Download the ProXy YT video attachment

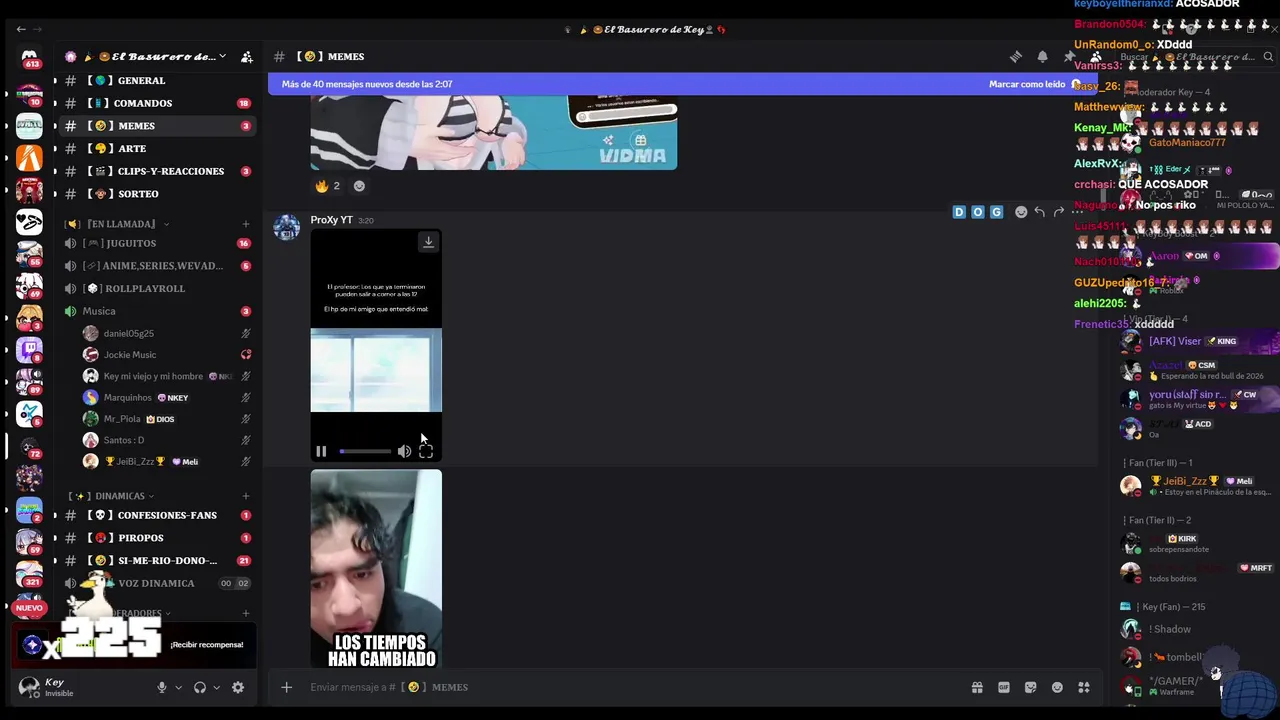[x=428, y=242]
